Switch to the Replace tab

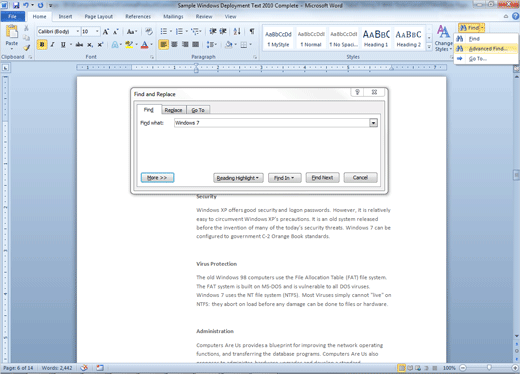click(173, 110)
